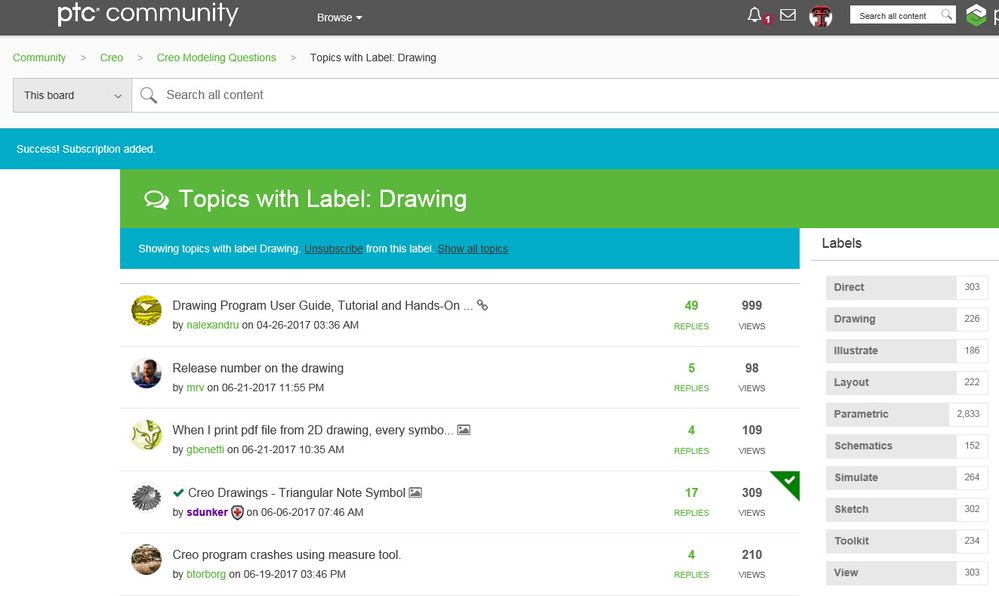Open mrv's avatar thumbnail
This screenshot has width=999, height=596.
(x=147, y=373)
